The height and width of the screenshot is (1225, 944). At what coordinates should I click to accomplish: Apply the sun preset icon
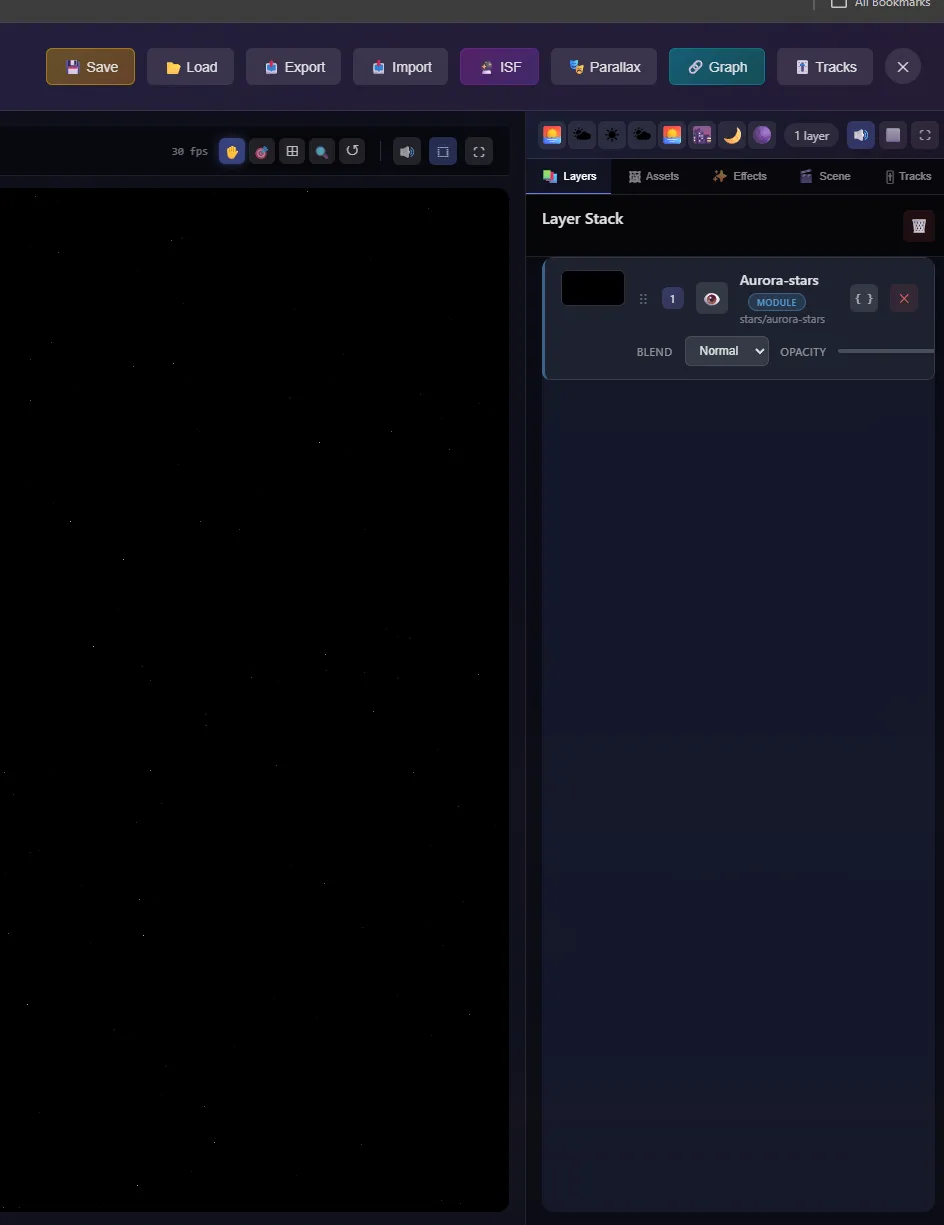612,135
